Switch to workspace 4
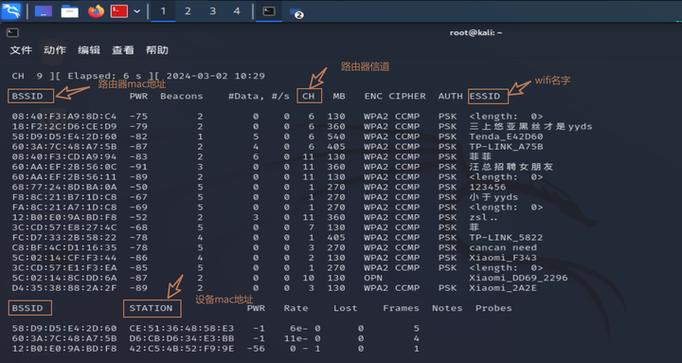The height and width of the screenshot is (363, 682). coord(237,11)
